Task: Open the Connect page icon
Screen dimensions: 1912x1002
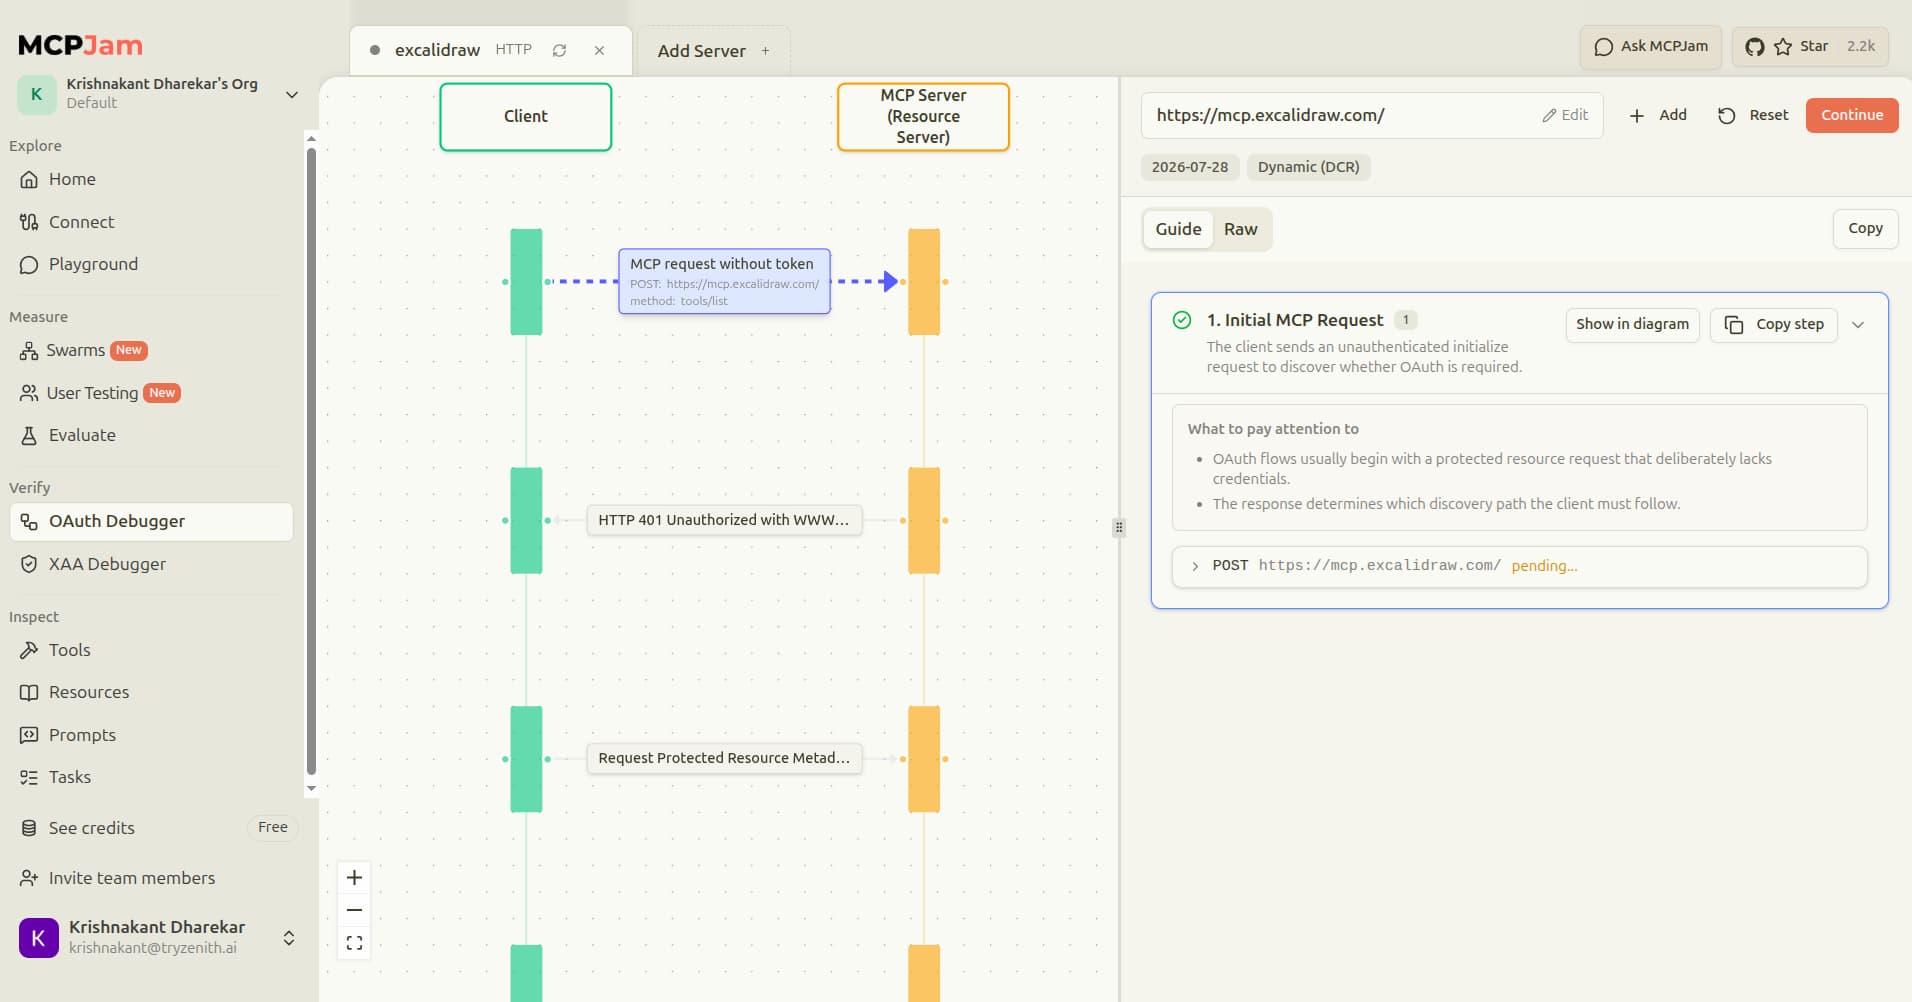Action: coord(29,222)
